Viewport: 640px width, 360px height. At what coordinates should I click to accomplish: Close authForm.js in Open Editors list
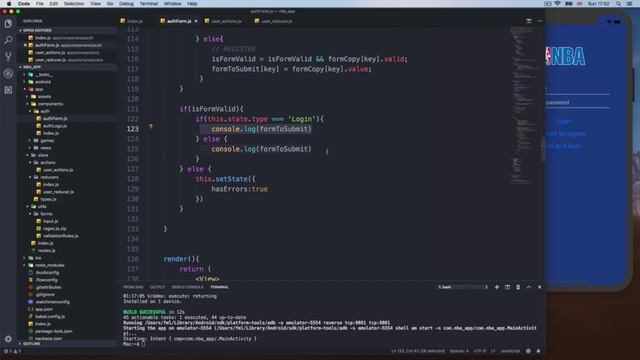[x=25, y=45]
